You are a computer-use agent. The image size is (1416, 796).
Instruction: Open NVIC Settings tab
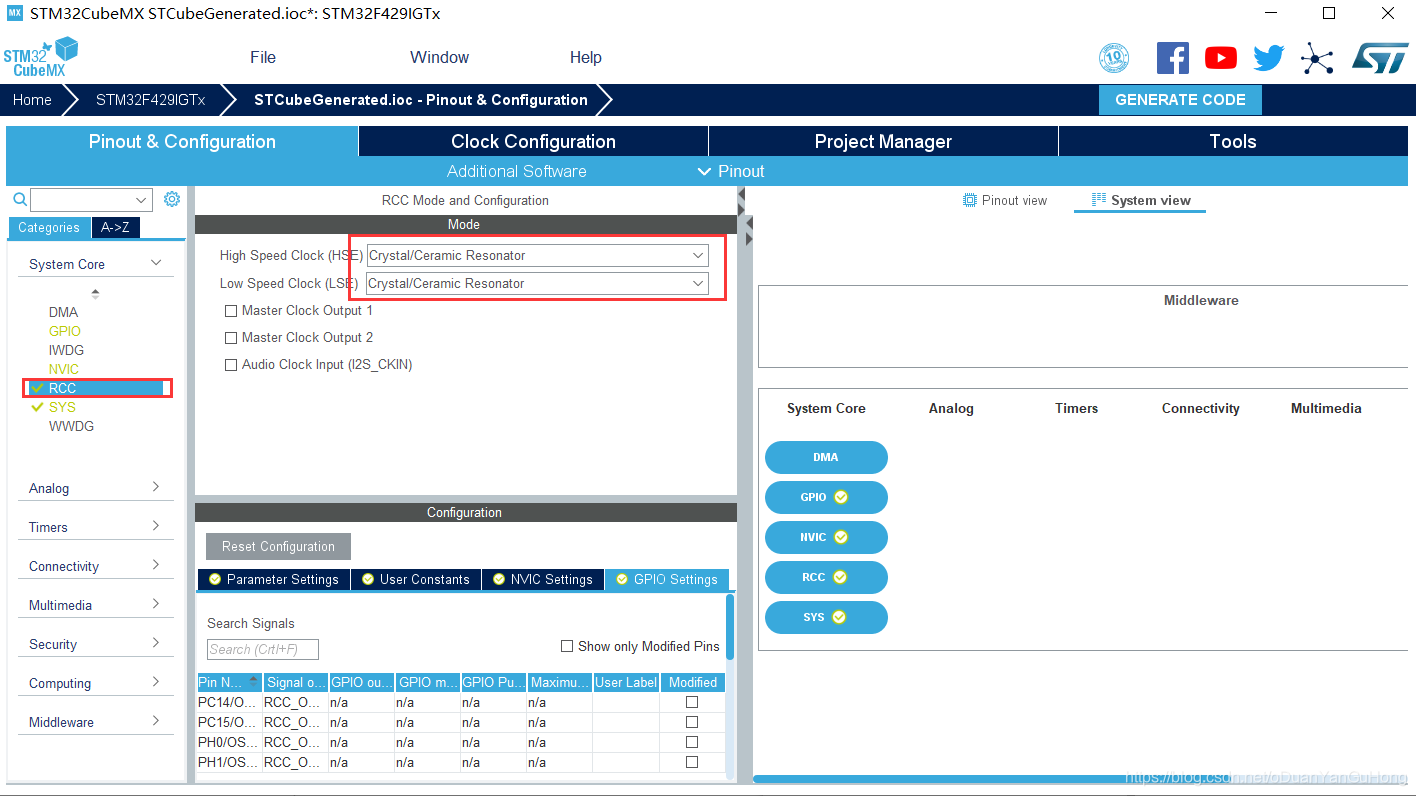coord(543,579)
